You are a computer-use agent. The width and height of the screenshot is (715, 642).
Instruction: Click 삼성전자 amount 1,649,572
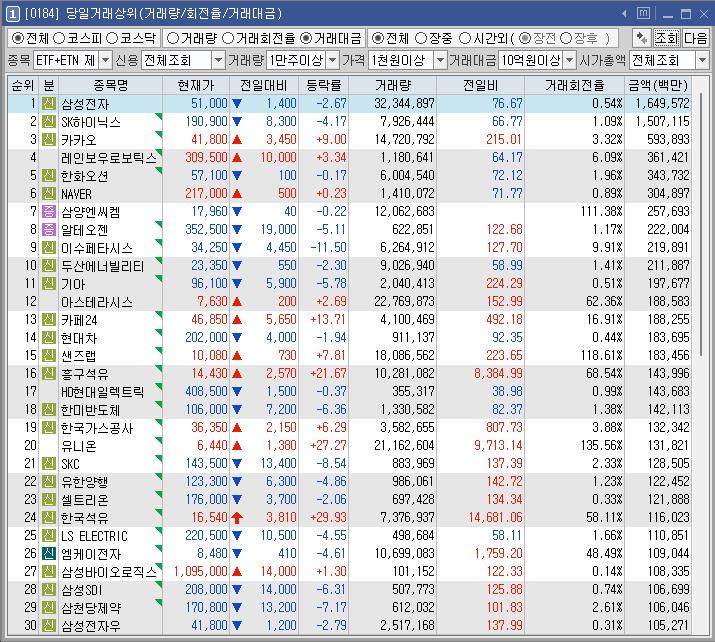(663, 104)
